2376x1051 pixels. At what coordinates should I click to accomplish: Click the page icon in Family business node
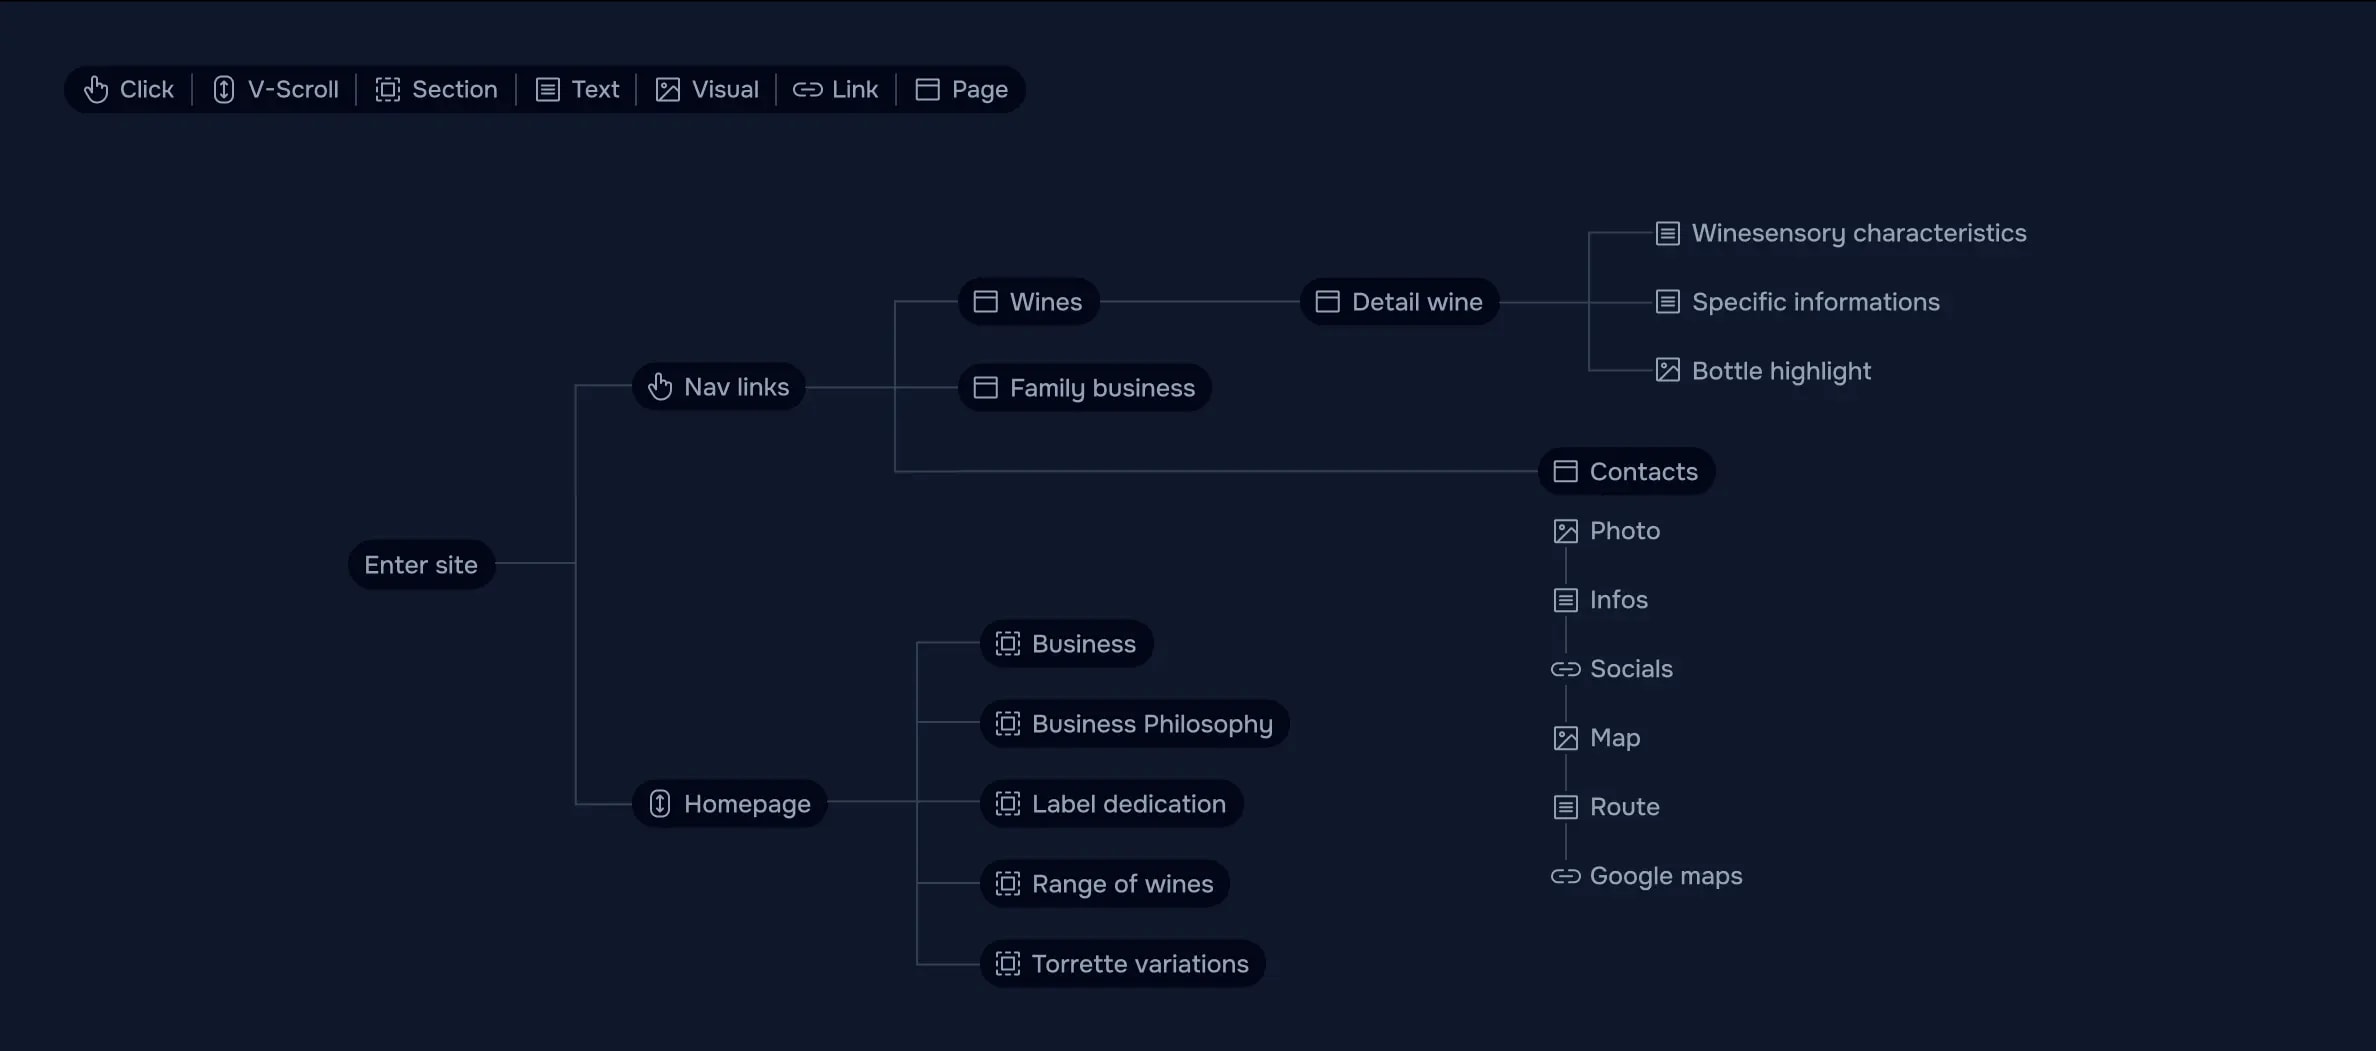986,388
